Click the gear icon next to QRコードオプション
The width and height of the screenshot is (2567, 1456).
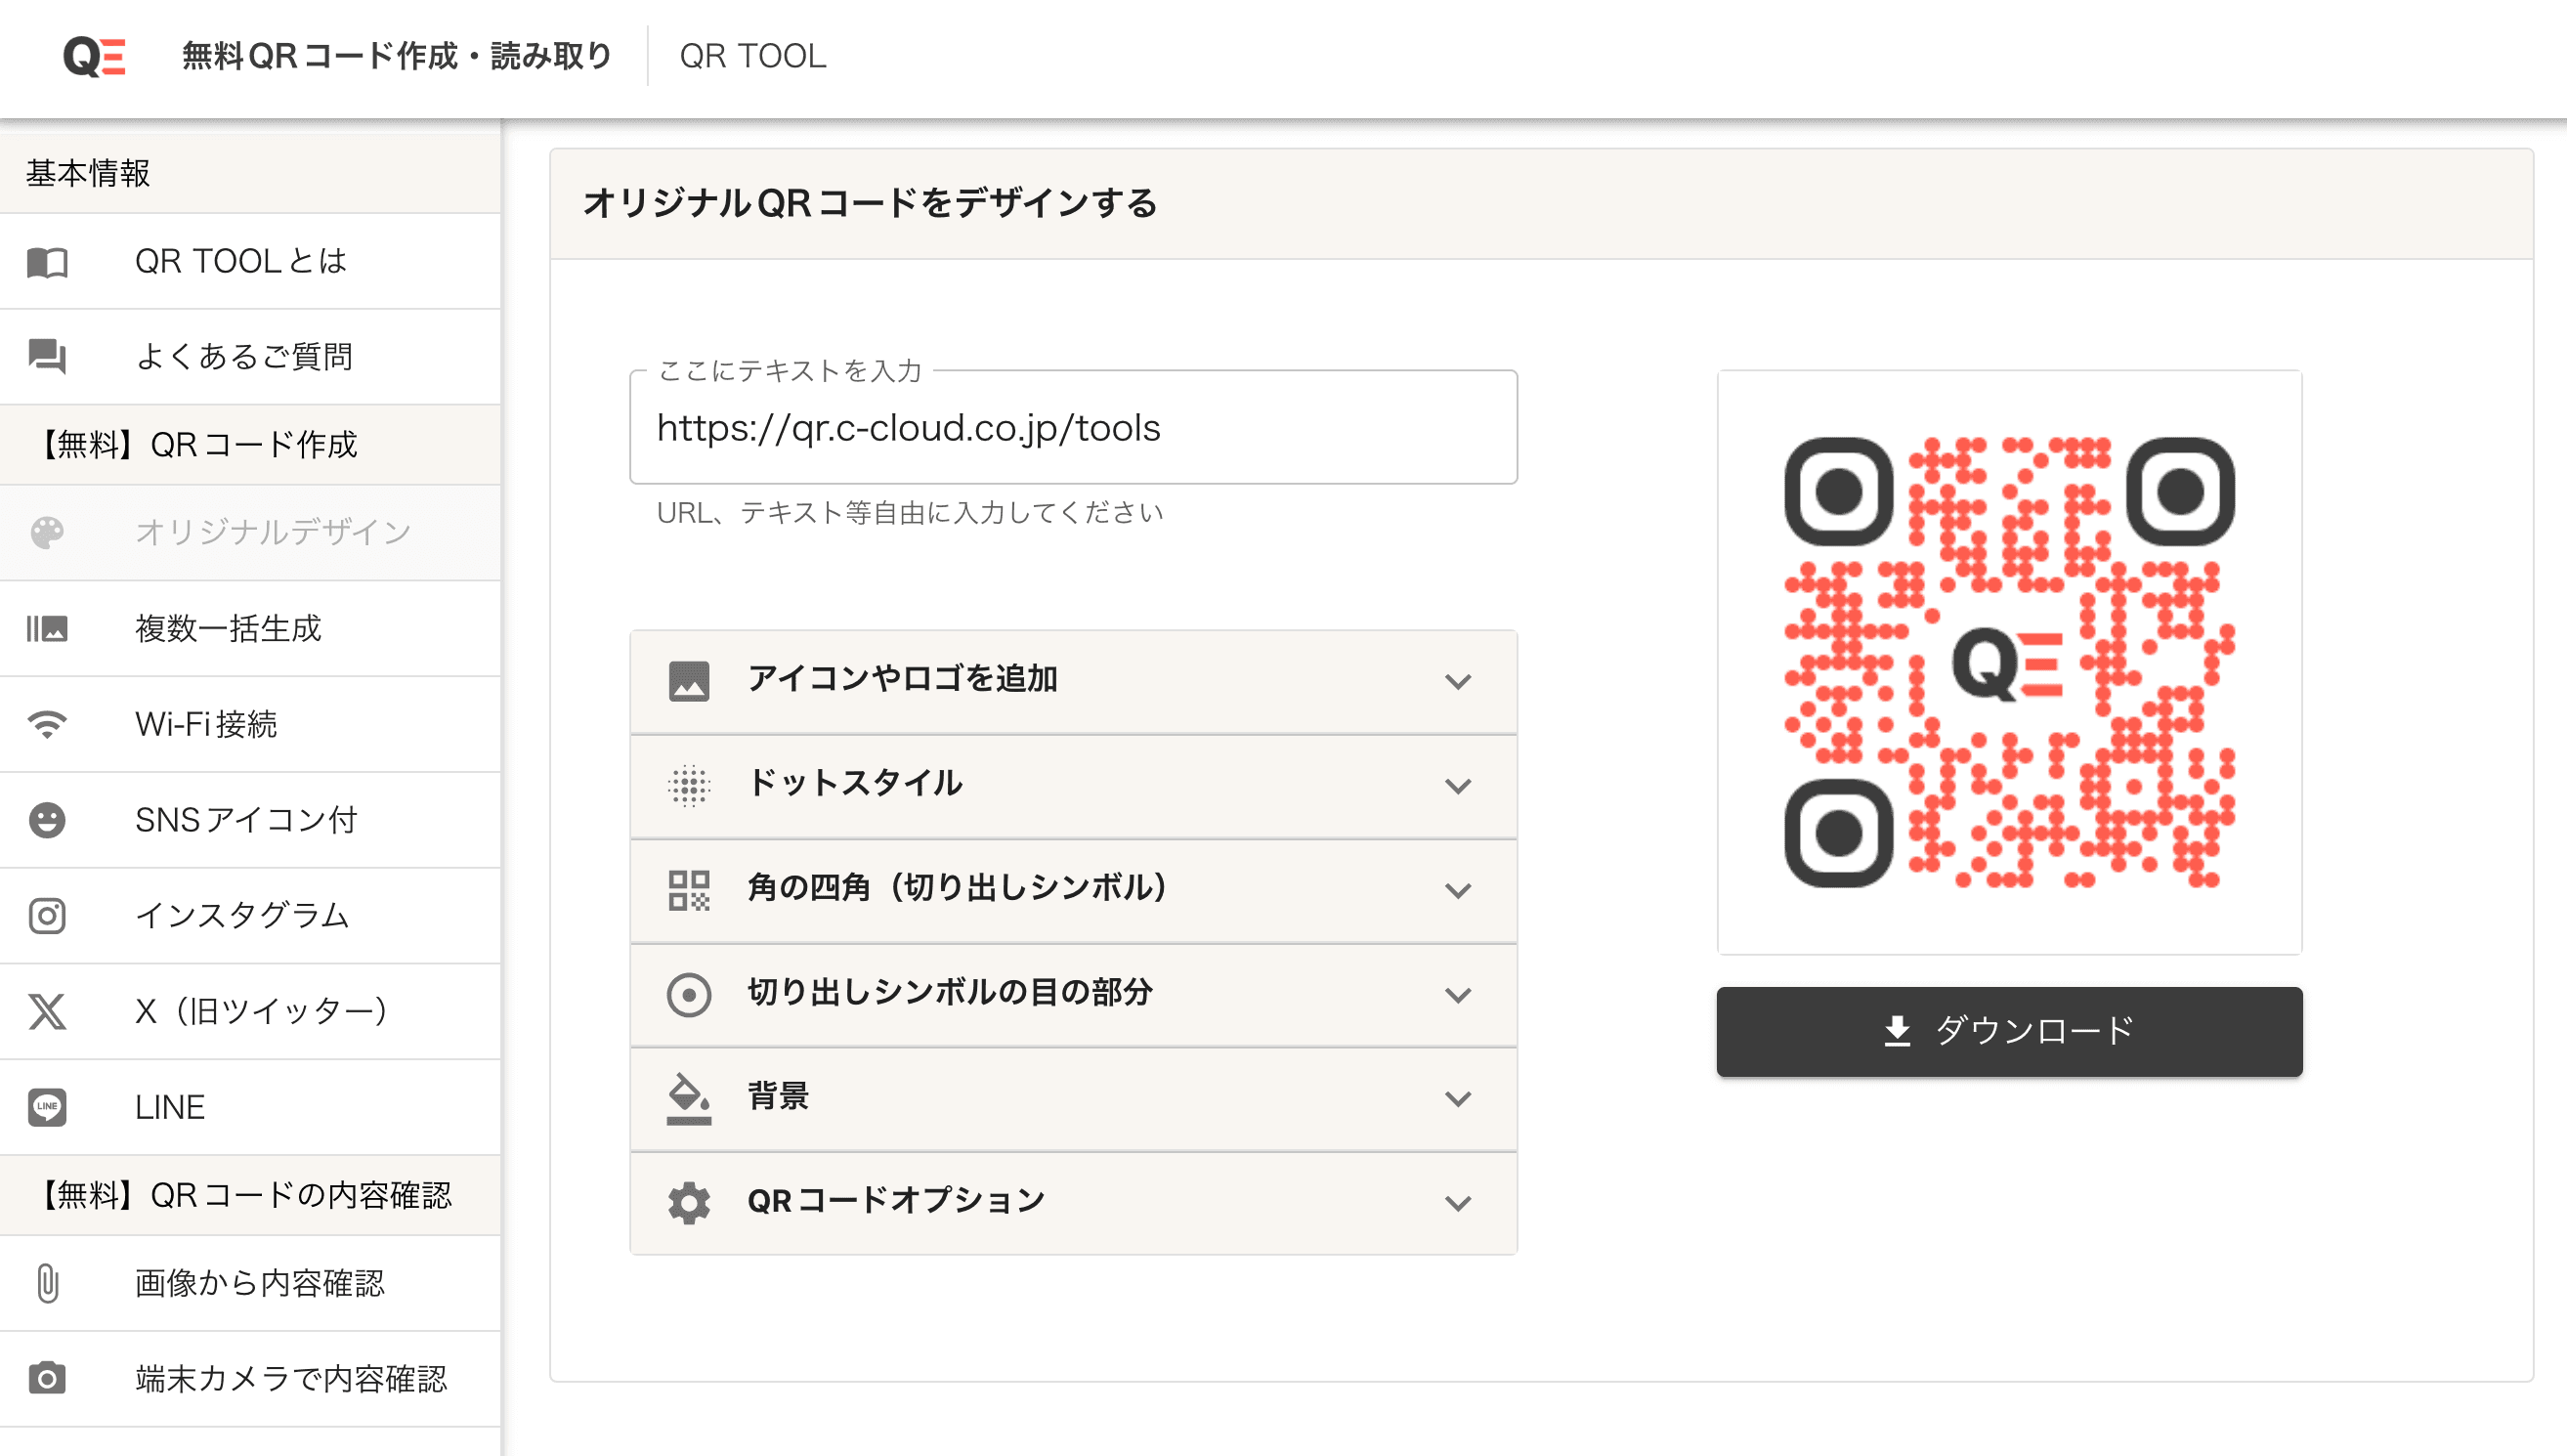point(689,1201)
